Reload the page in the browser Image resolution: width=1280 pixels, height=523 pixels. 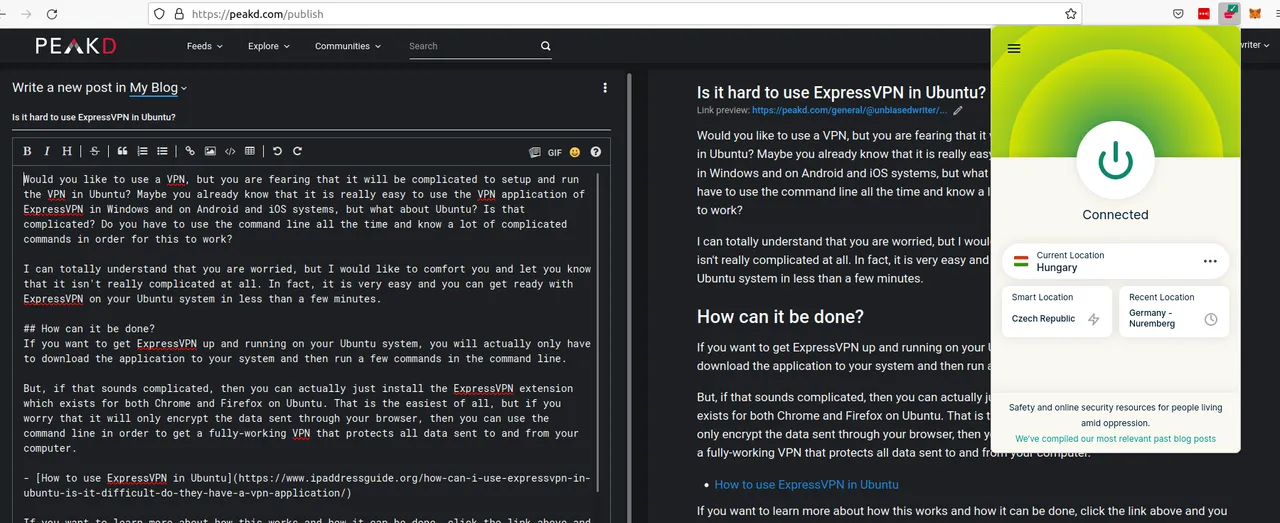pos(52,14)
